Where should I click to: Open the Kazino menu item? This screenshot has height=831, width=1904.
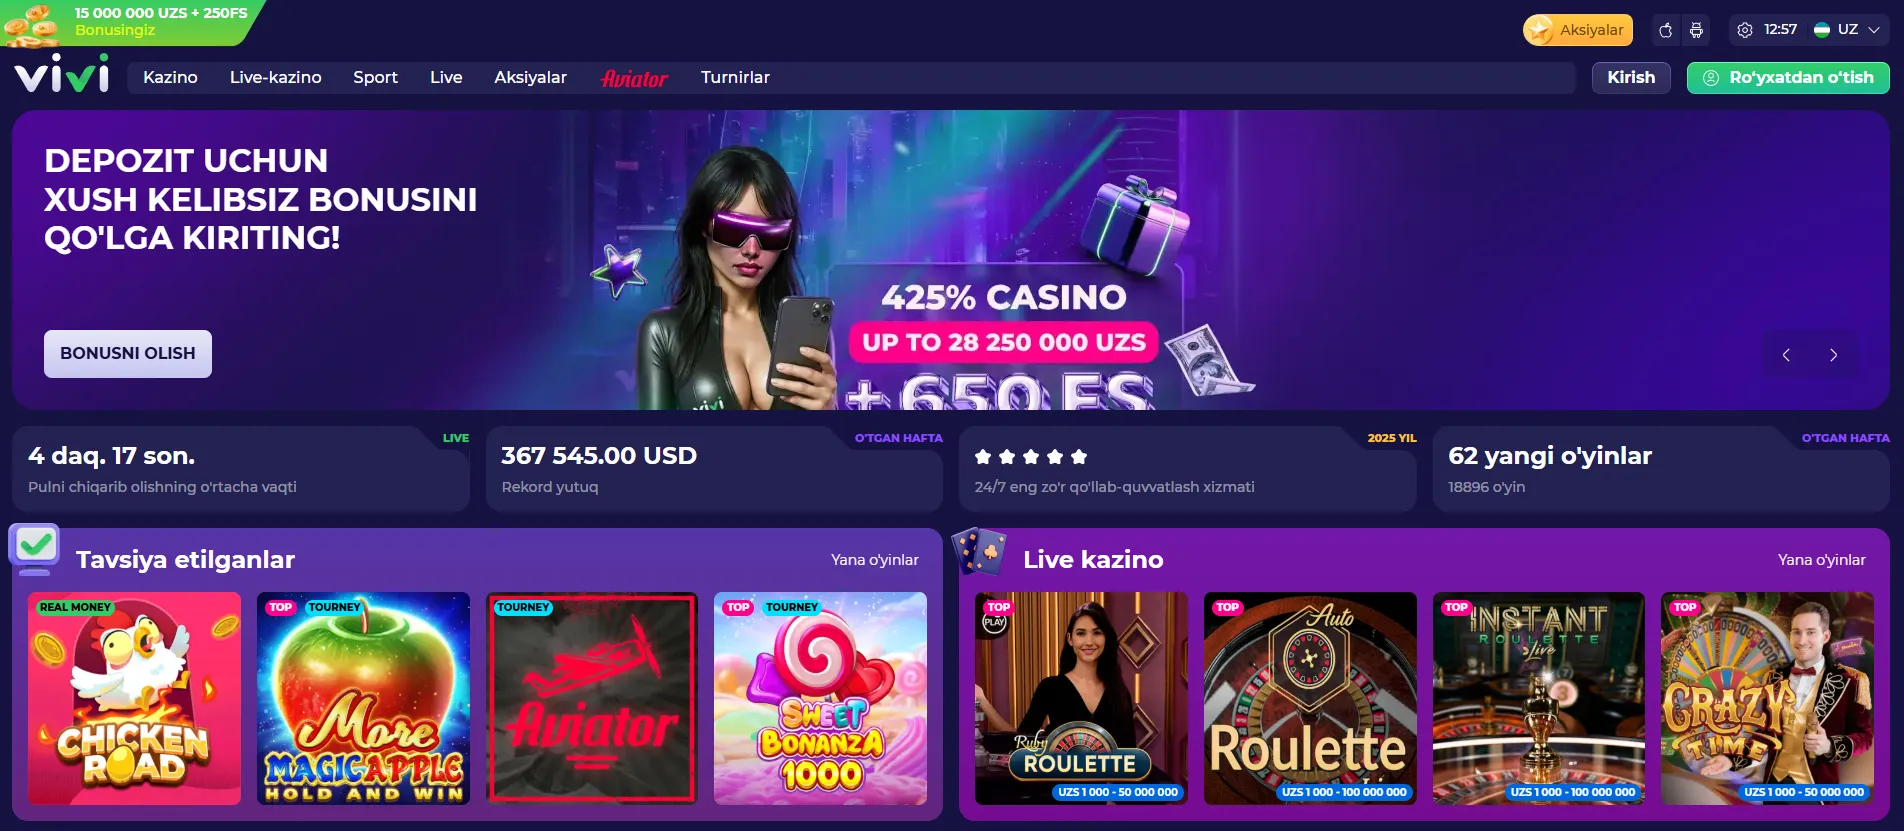170,78
